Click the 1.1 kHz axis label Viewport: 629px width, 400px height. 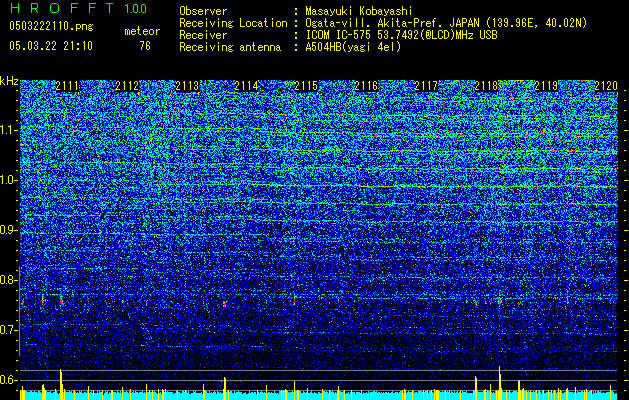coord(8,130)
